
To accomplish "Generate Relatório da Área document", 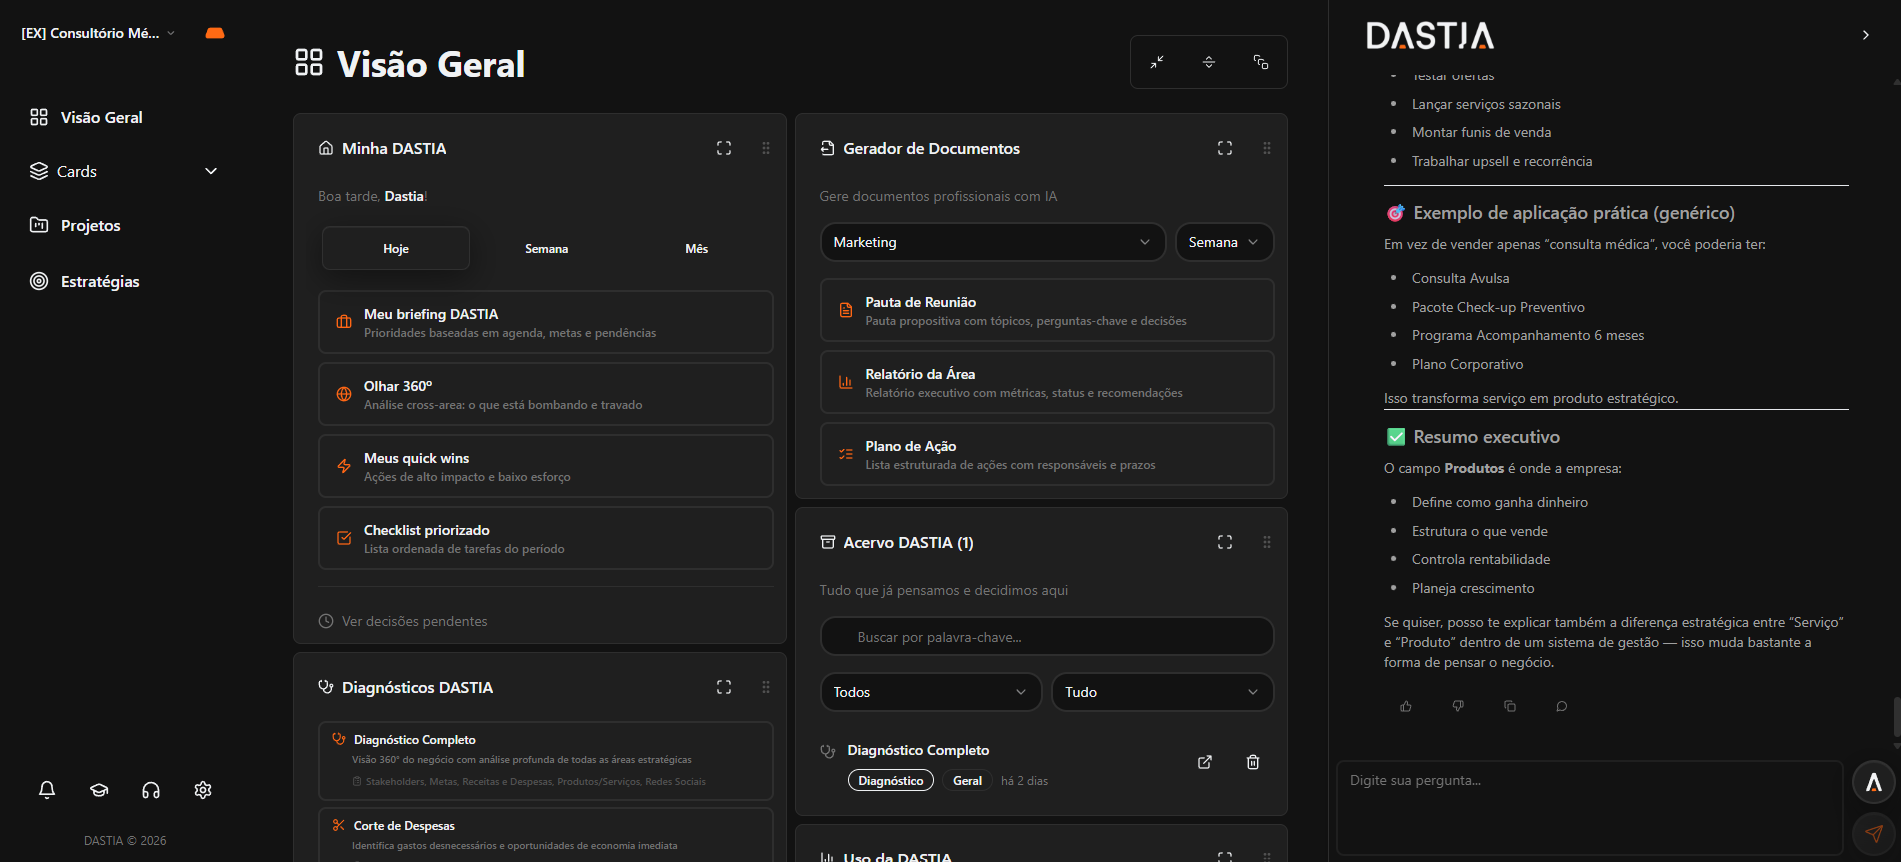I will click(x=1047, y=382).
